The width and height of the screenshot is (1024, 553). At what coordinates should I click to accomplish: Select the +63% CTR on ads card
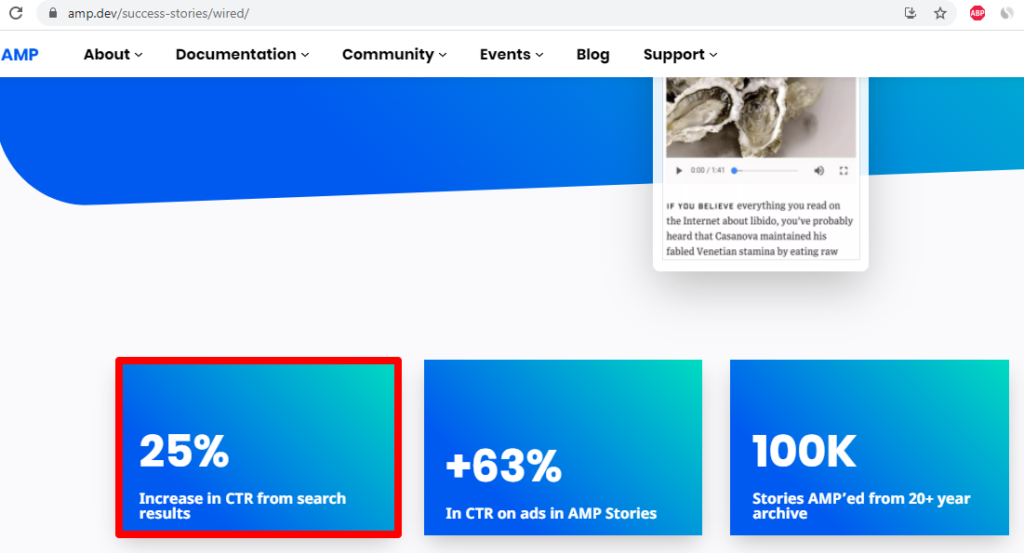[563, 447]
